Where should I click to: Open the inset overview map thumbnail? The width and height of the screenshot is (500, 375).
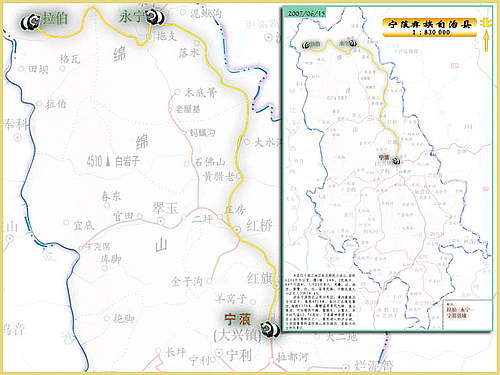(x=387, y=168)
